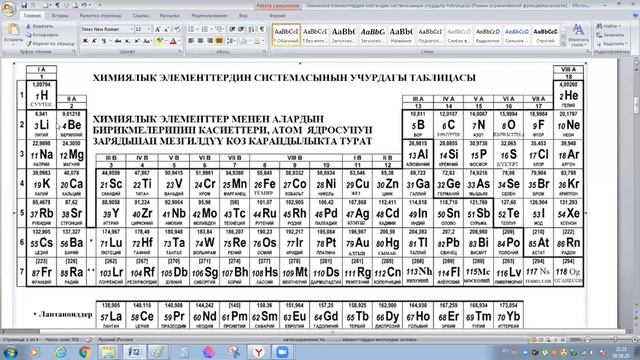
Task: Copy selection with Копировать
Action: [42, 35]
